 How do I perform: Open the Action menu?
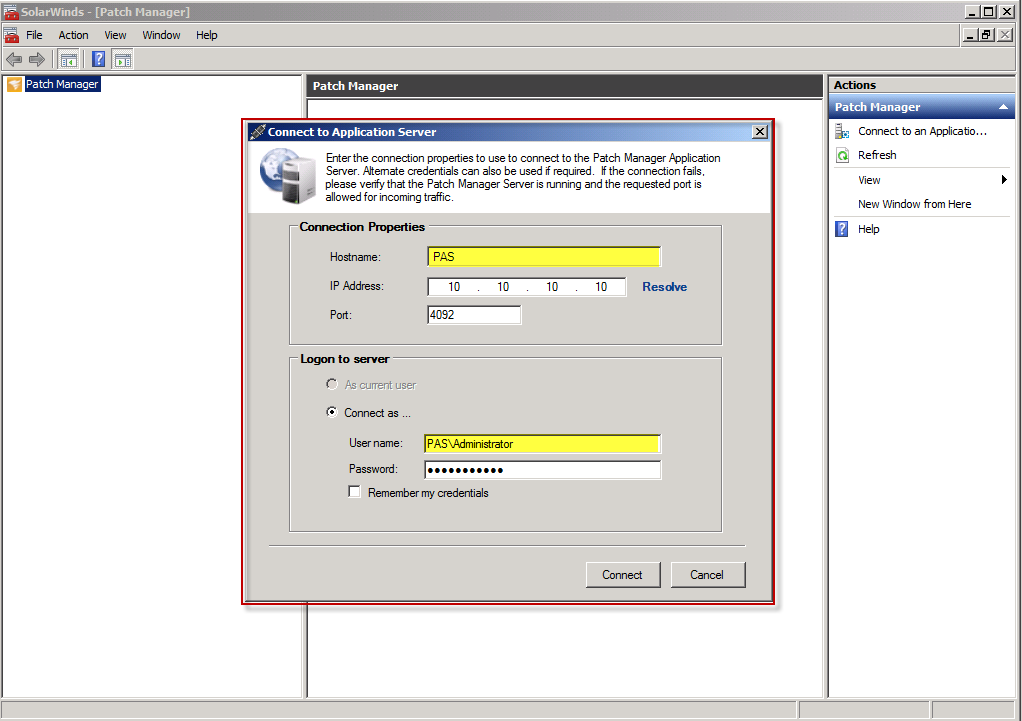coord(73,35)
